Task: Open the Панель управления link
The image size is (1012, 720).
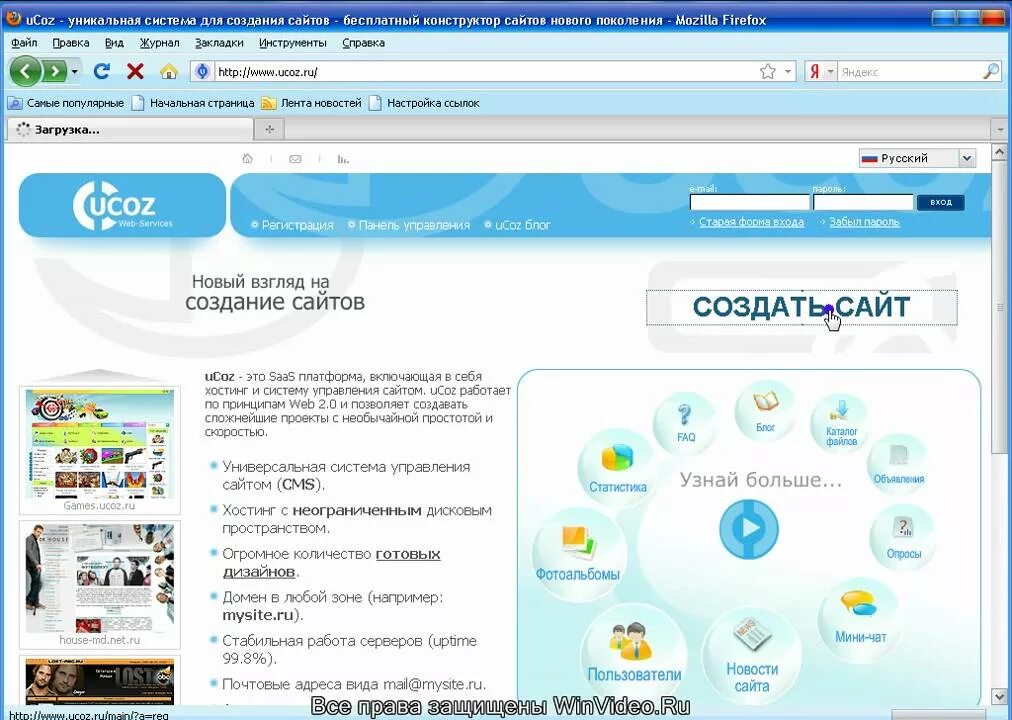Action: (x=414, y=225)
